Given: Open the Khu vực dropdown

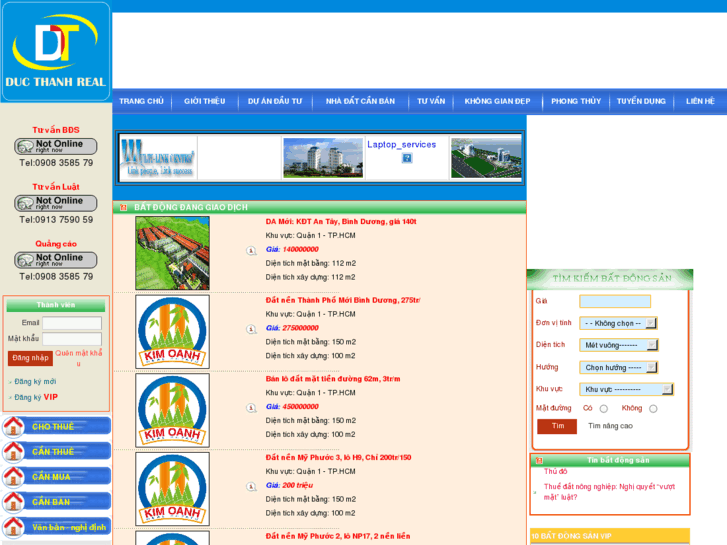Looking at the screenshot, I should point(626,389).
